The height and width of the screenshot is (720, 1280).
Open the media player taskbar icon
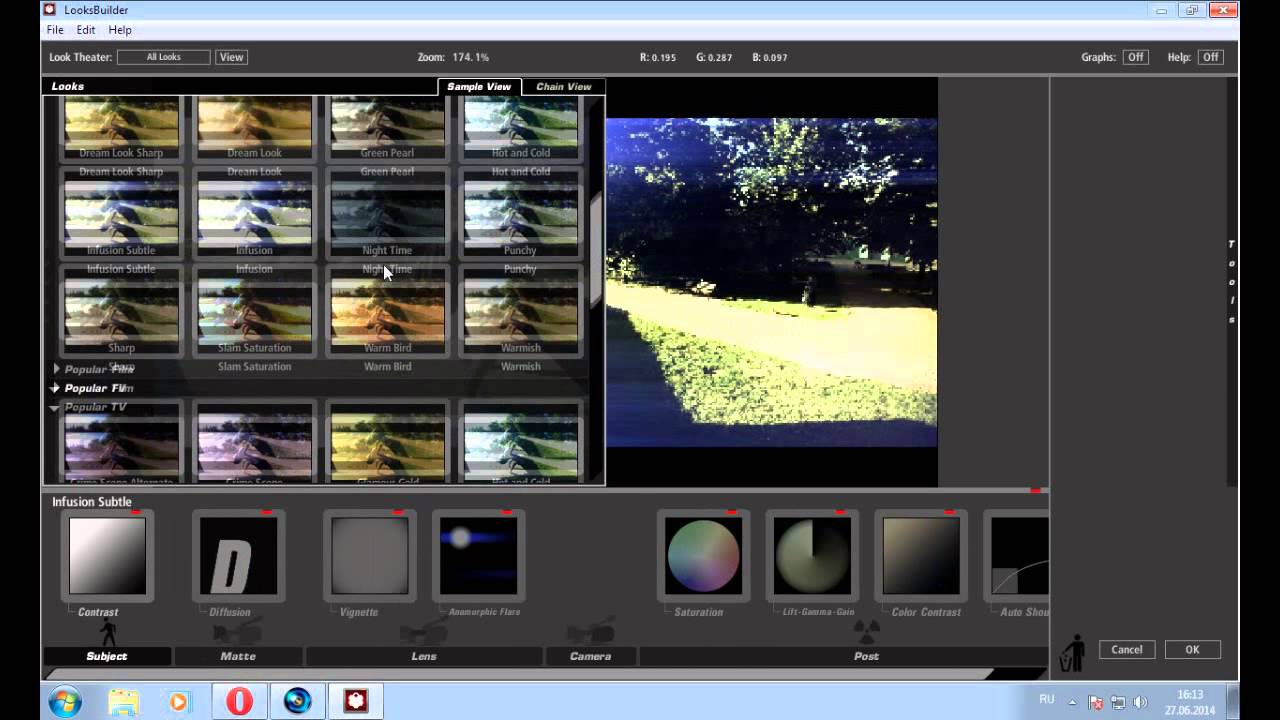pos(178,701)
